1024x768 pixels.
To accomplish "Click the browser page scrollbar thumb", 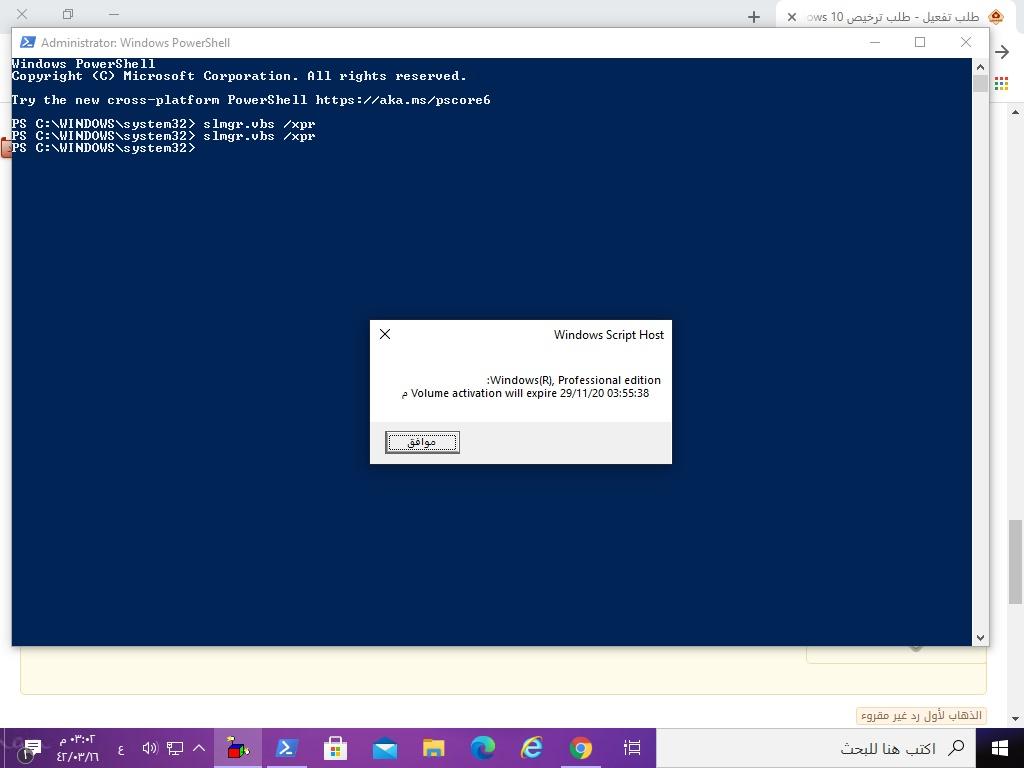I will 1015,562.
